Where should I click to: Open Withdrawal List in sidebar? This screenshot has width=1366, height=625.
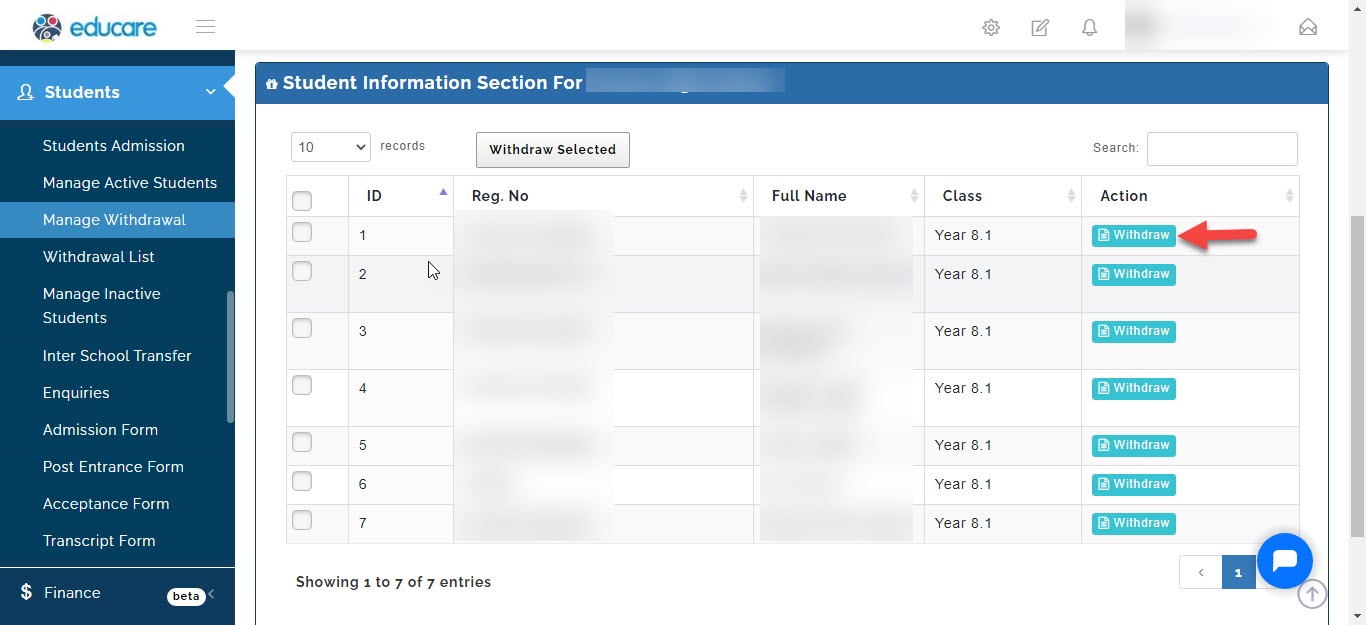point(99,257)
